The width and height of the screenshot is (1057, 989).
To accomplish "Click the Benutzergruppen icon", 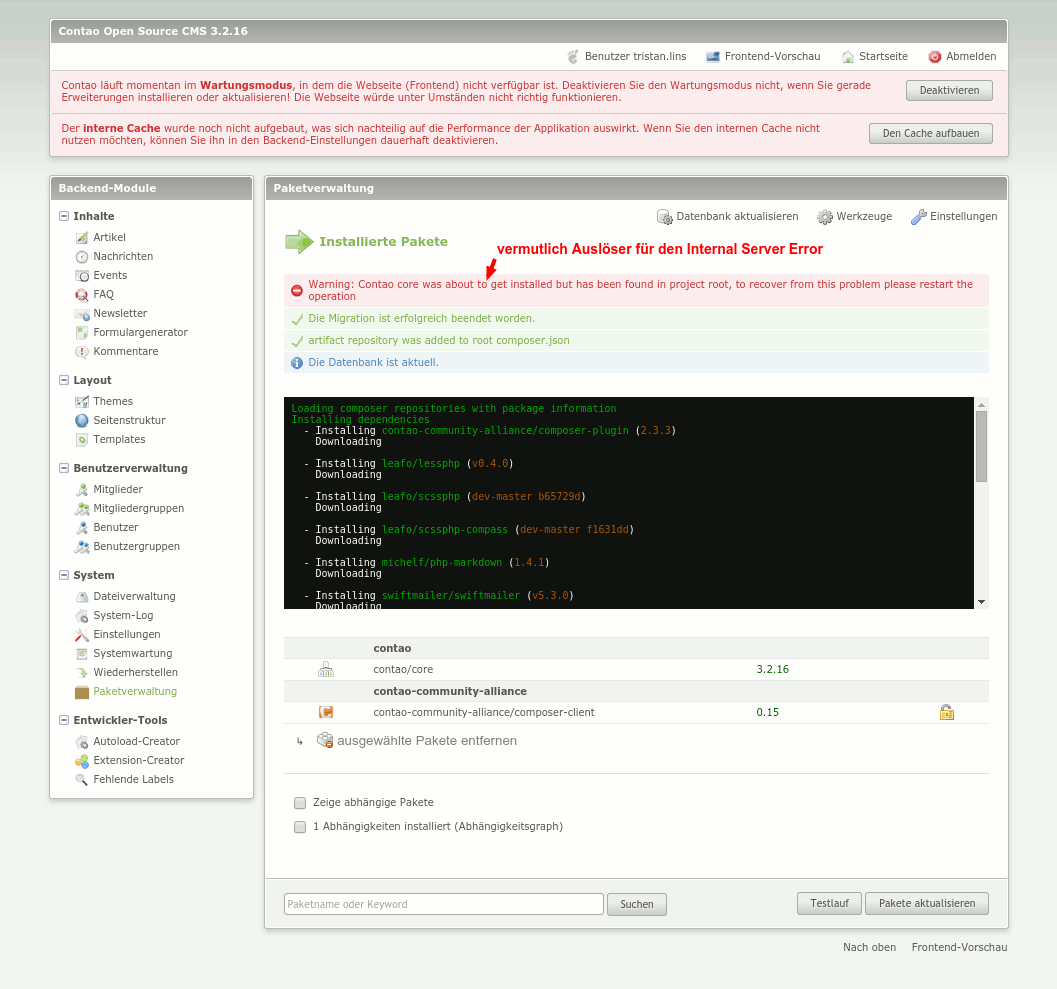I will tap(82, 546).
